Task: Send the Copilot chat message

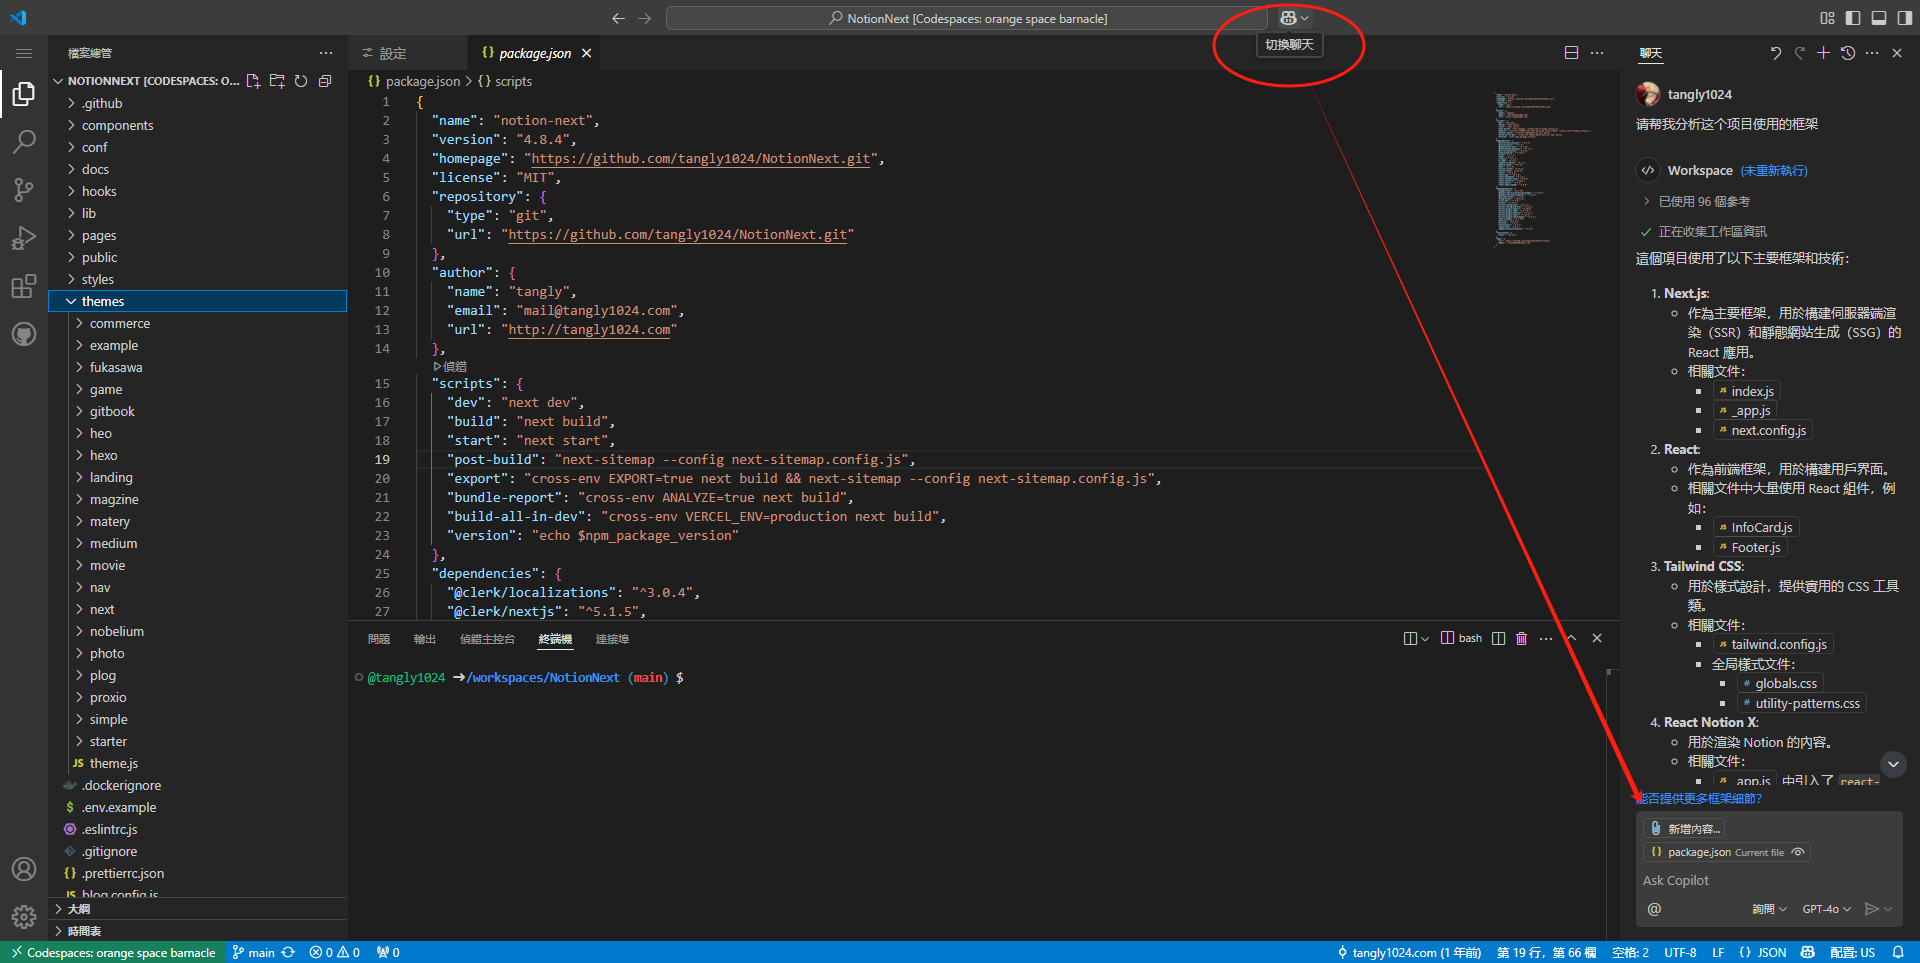Action: tap(1871, 909)
